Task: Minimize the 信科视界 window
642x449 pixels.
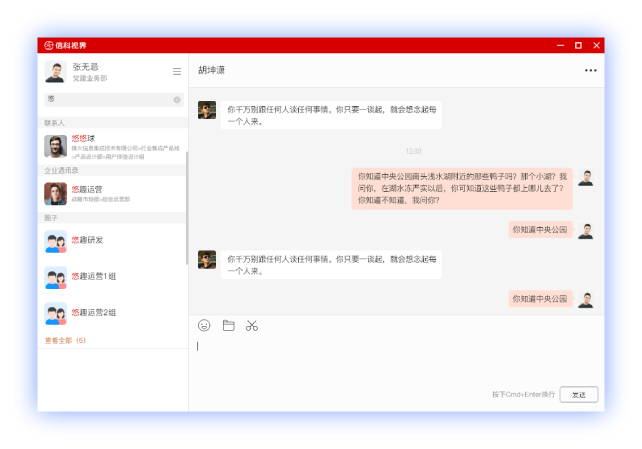Action: (x=559, y=45)
